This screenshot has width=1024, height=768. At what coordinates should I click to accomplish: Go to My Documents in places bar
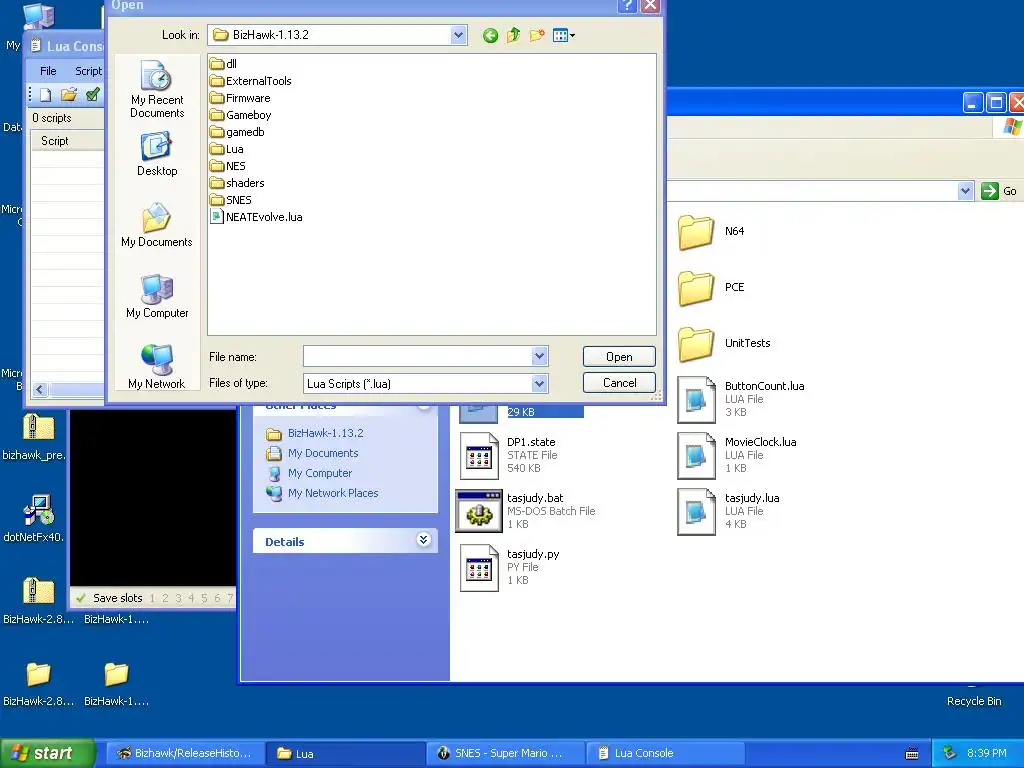click(157, 225)
